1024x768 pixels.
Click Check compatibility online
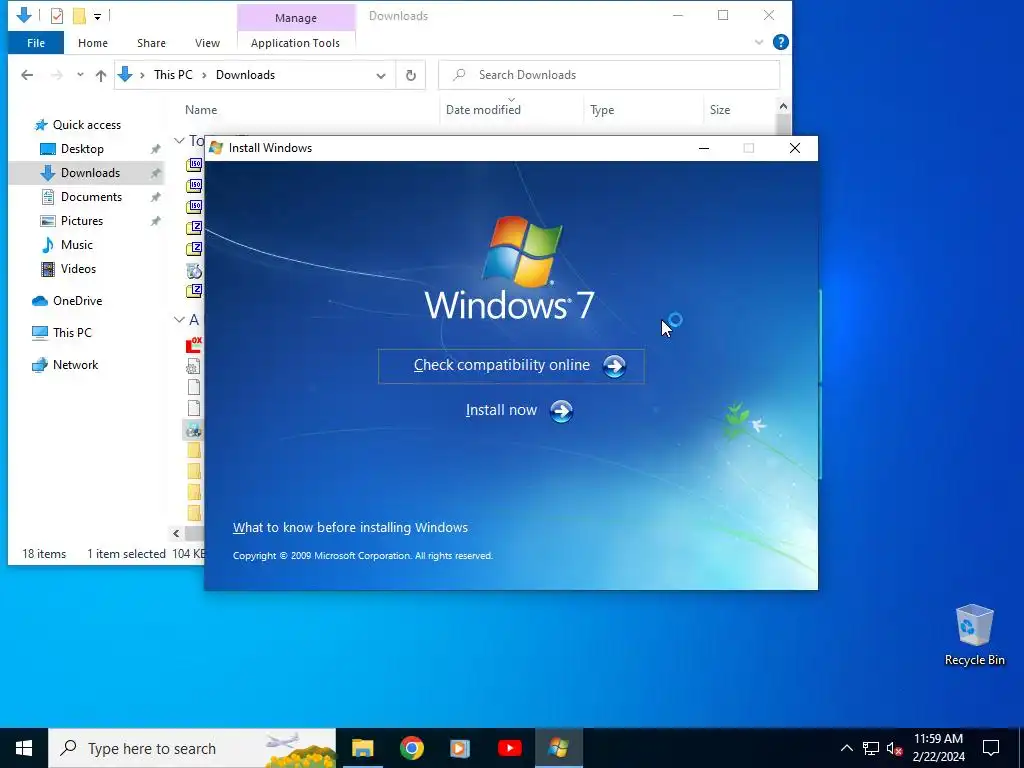(511, 366)
